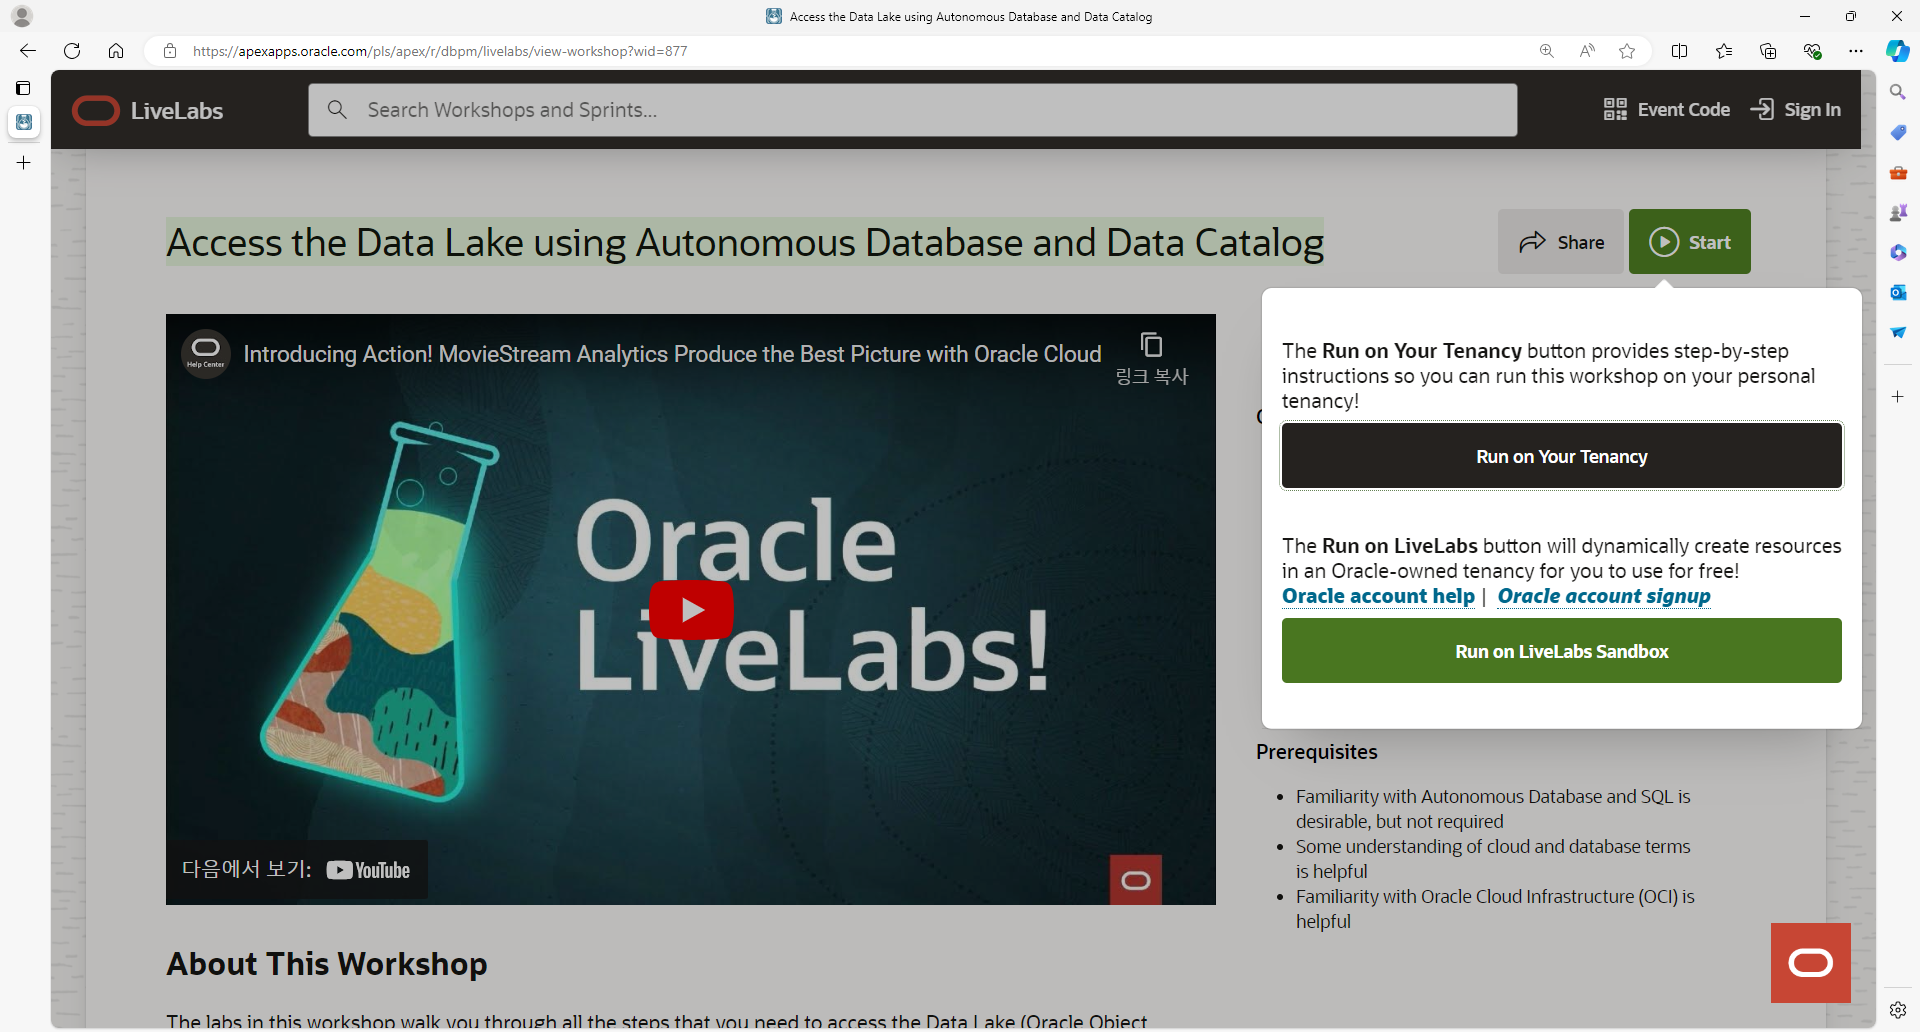
Task: Open browser essentials heart icon
Action: [1812, 51]
